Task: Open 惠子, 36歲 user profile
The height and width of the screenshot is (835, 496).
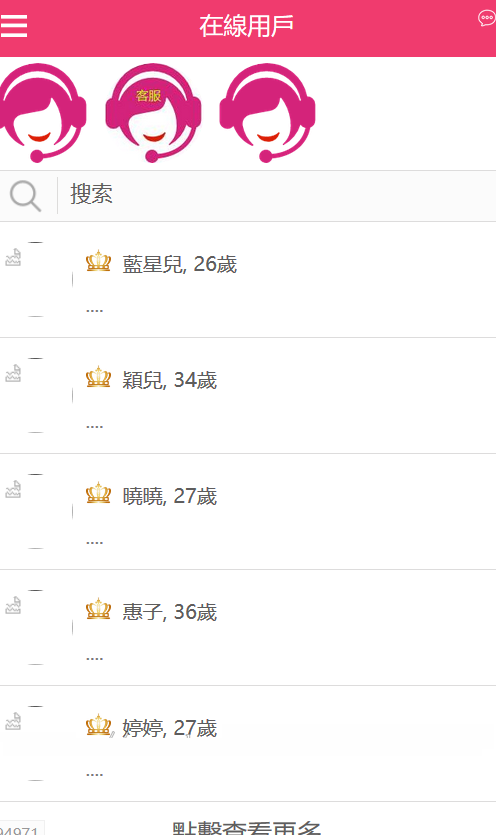Action: click(x=248, y=627)
